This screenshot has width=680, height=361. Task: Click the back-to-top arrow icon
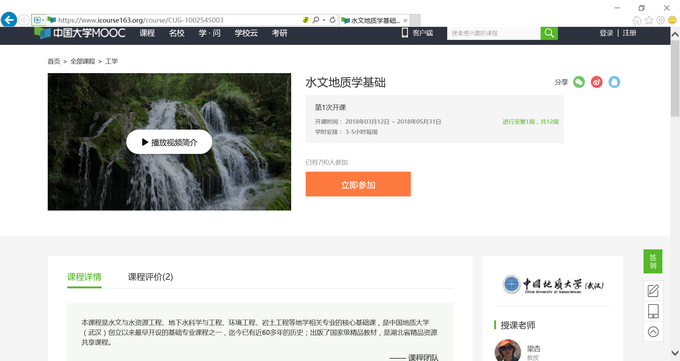653,332
